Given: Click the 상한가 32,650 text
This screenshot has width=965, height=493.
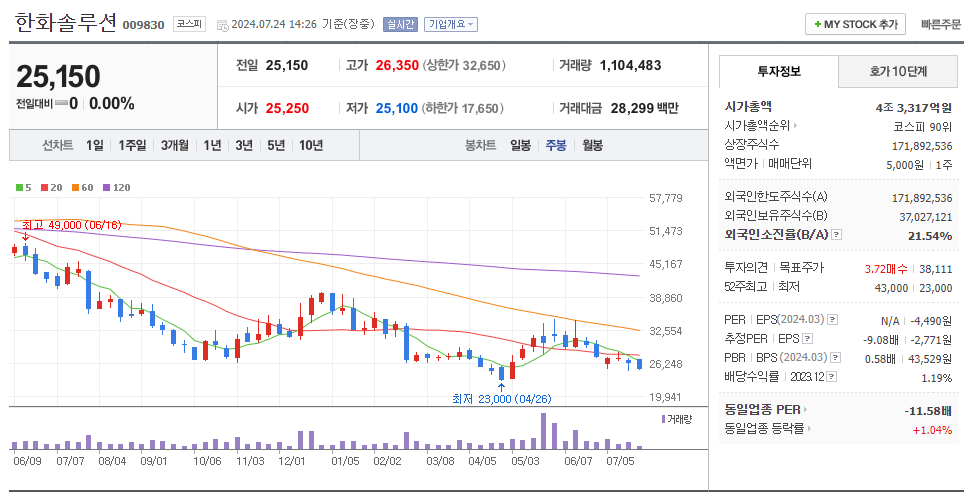Looking at the screenshot, I should click(465, 65).
